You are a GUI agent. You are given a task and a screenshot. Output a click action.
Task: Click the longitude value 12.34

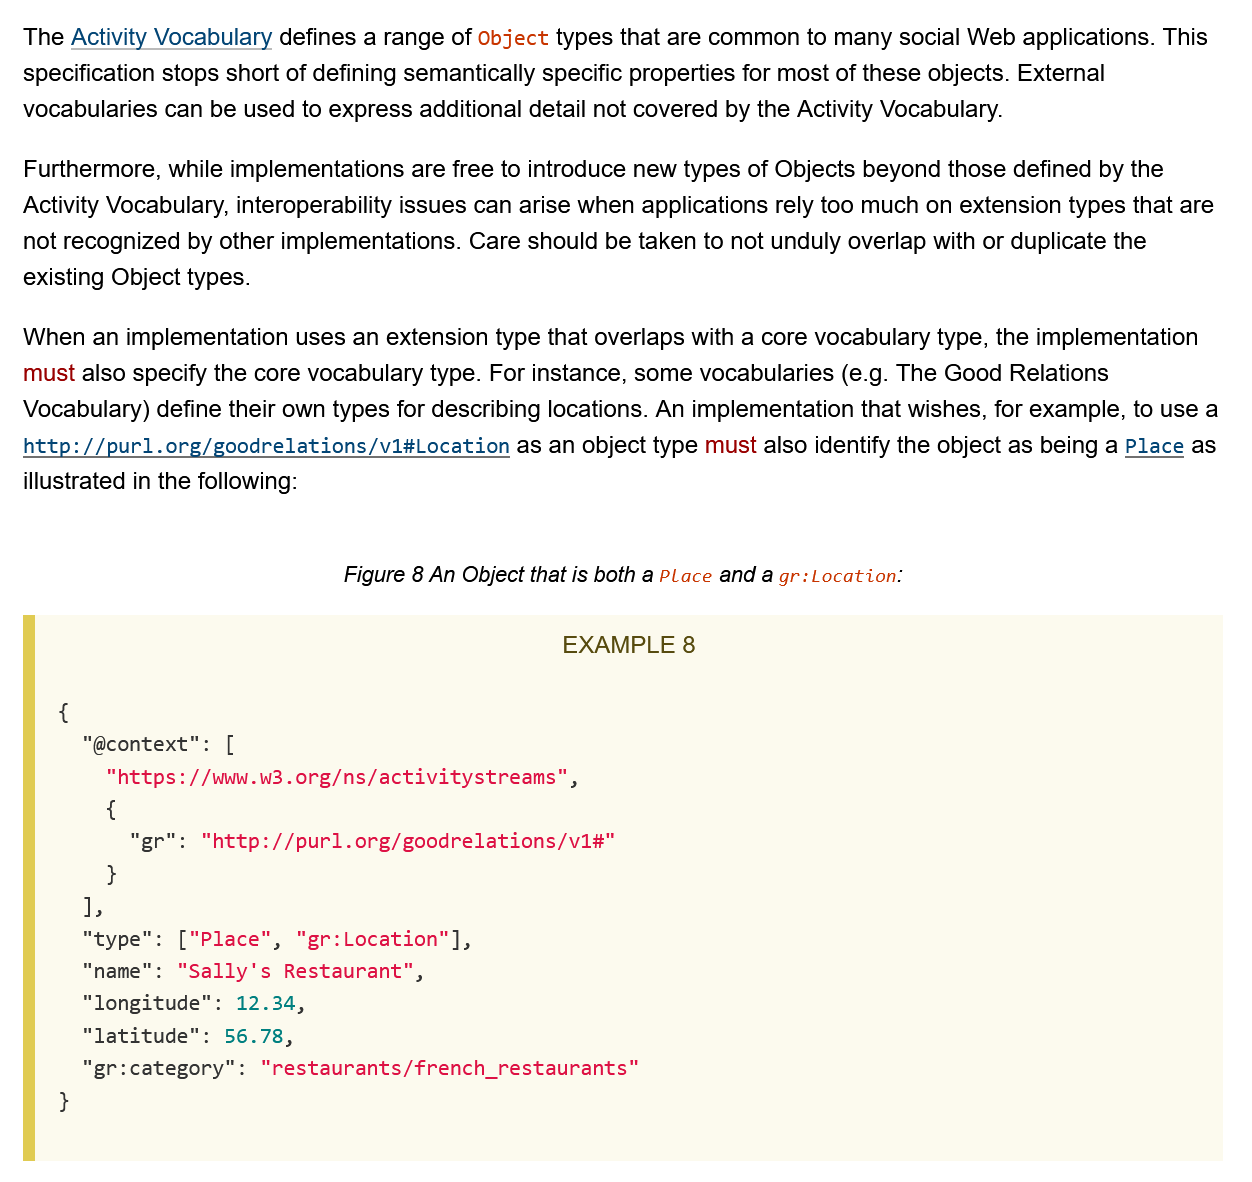point(265,1003)
